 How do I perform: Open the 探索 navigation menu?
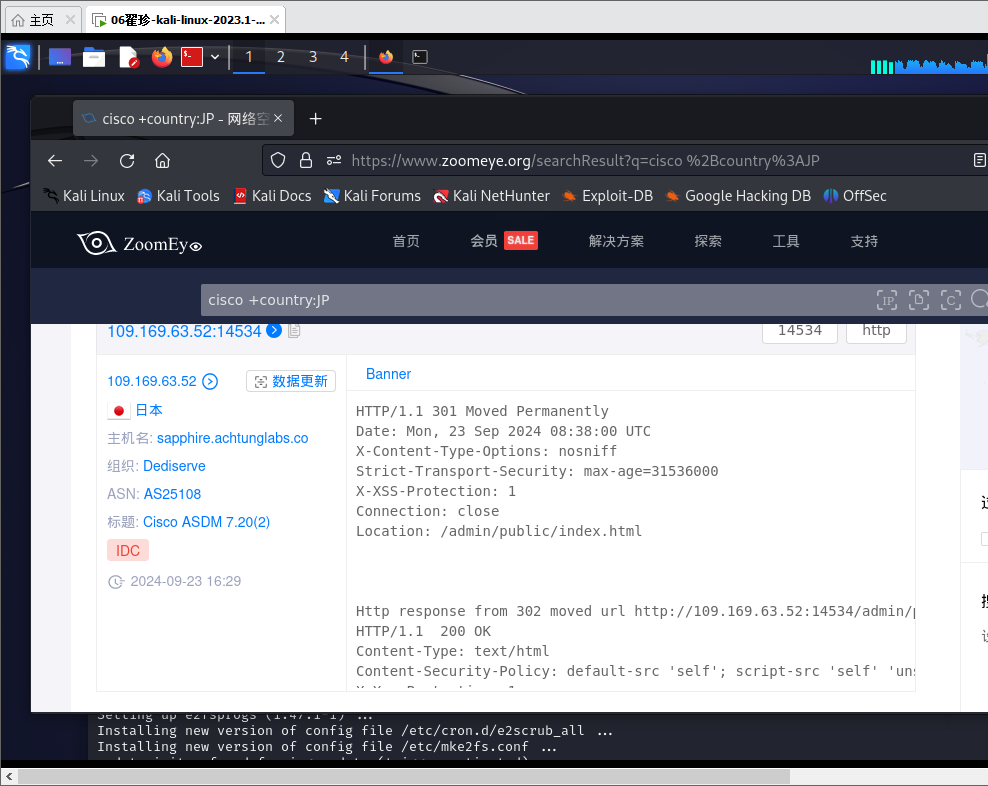tap(708, 241)
